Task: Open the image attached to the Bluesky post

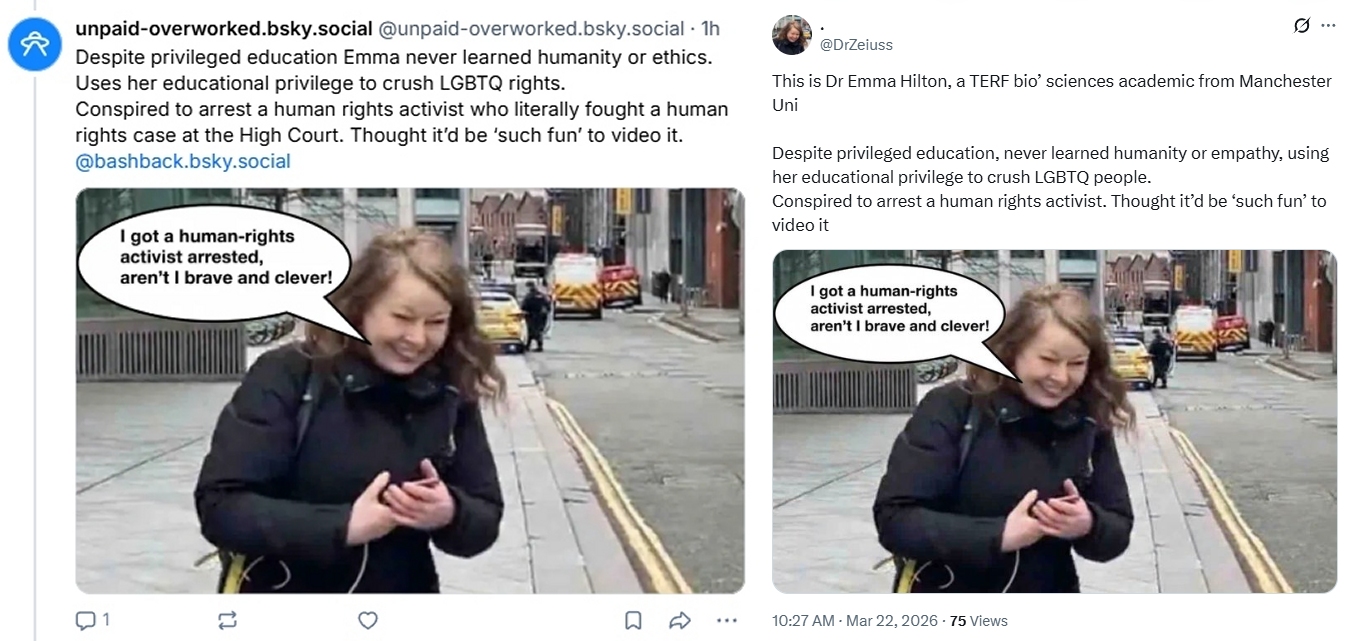Action: pyautogui.click(x=410, y=390)
